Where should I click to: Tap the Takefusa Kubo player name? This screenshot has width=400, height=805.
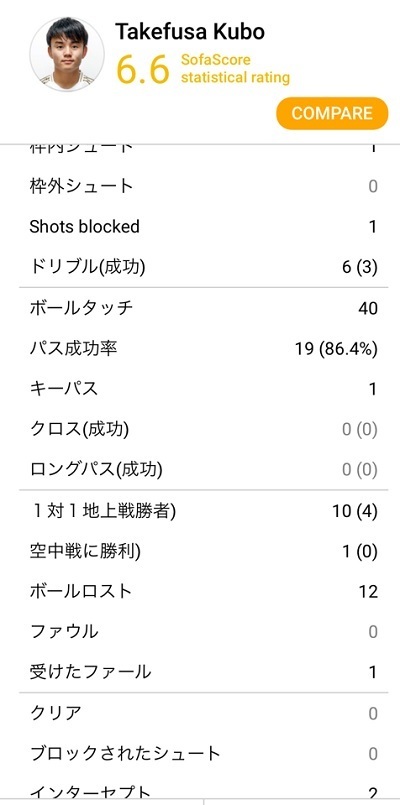190,32
